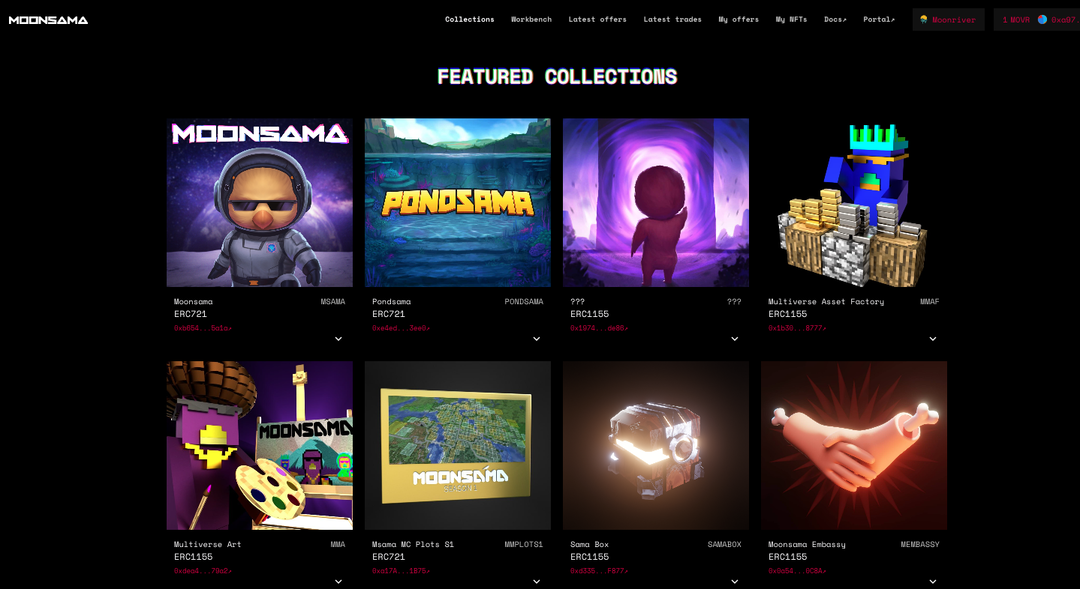Open the Portal external link
Screen dimensions: 1080x589
(879, 19)
